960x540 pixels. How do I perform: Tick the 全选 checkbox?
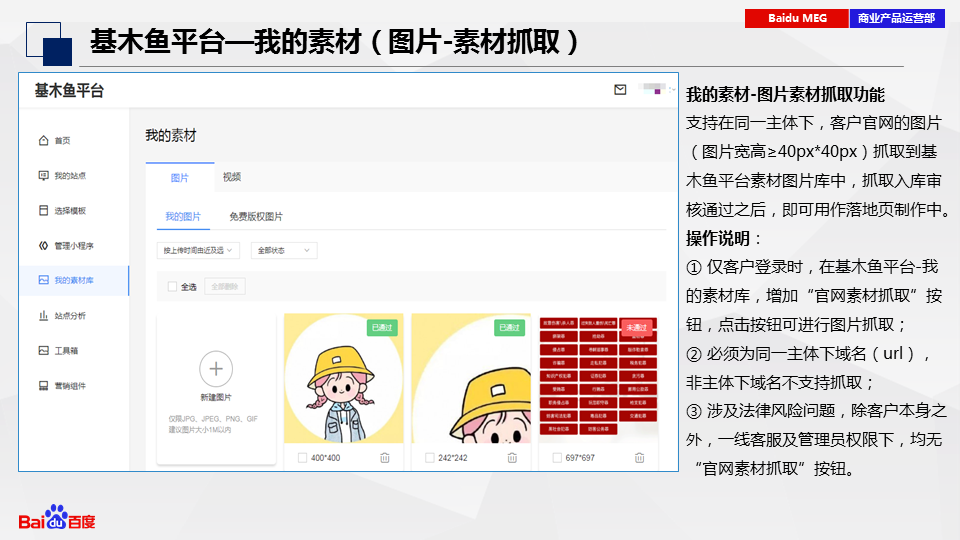173,287
